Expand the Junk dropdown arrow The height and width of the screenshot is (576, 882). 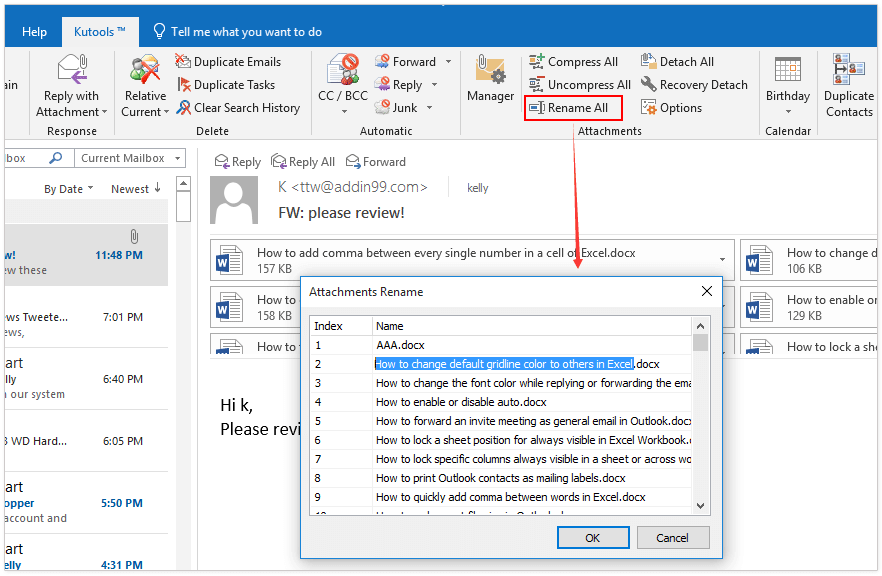point(428,107)
